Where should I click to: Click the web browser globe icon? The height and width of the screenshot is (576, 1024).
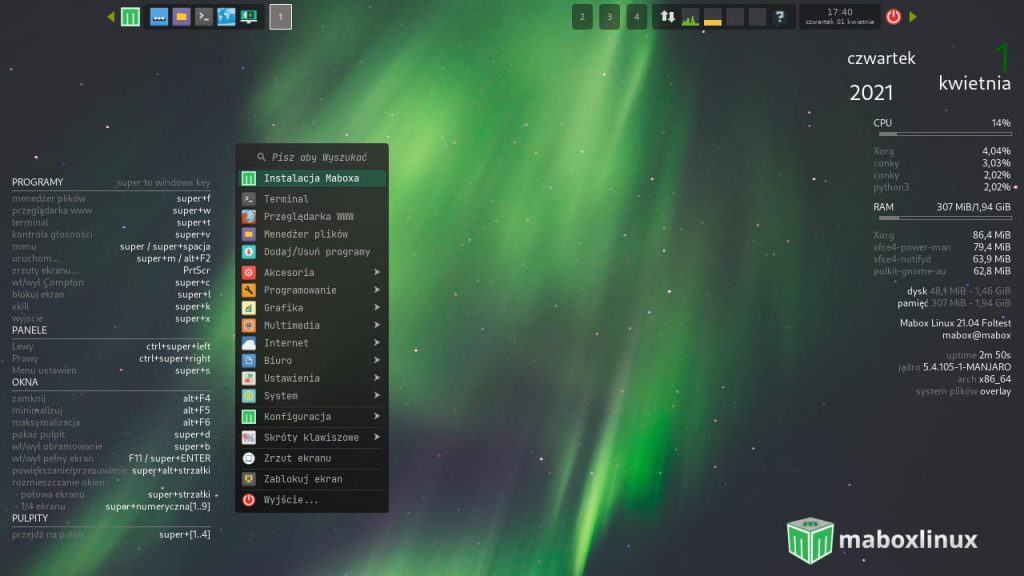click(x=225, y=17)
